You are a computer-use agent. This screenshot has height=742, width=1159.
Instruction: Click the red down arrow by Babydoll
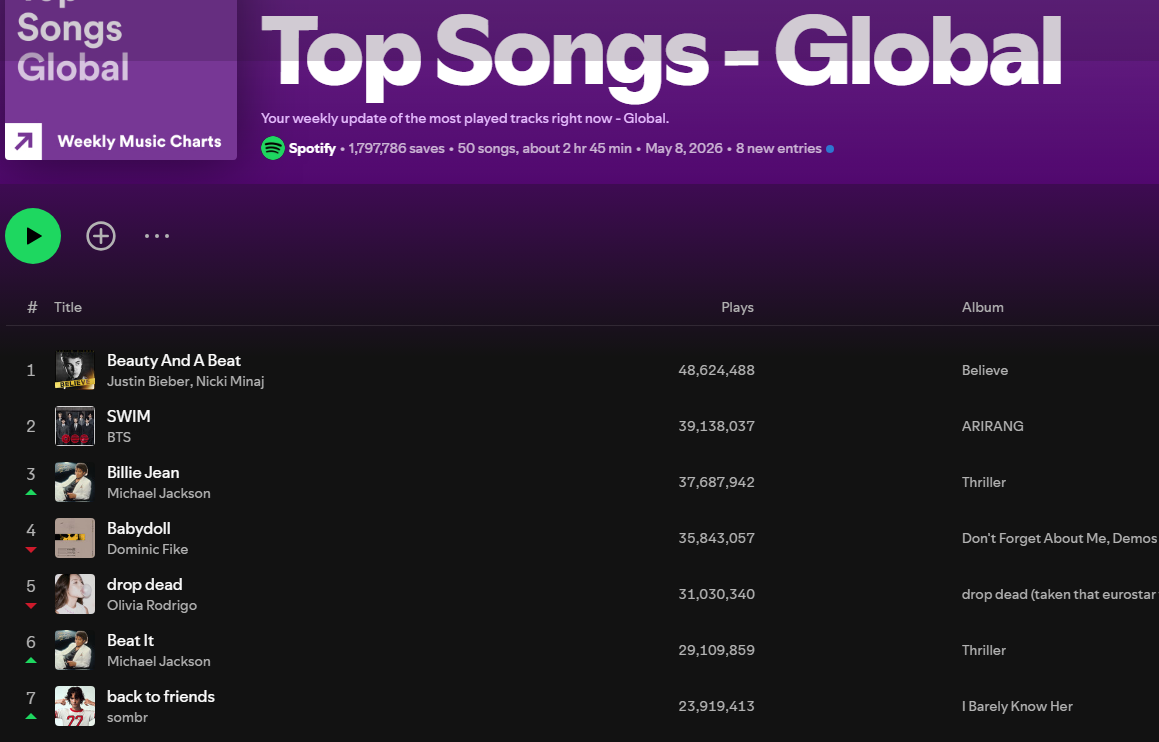pyautogui.click(x=31, y=550)
